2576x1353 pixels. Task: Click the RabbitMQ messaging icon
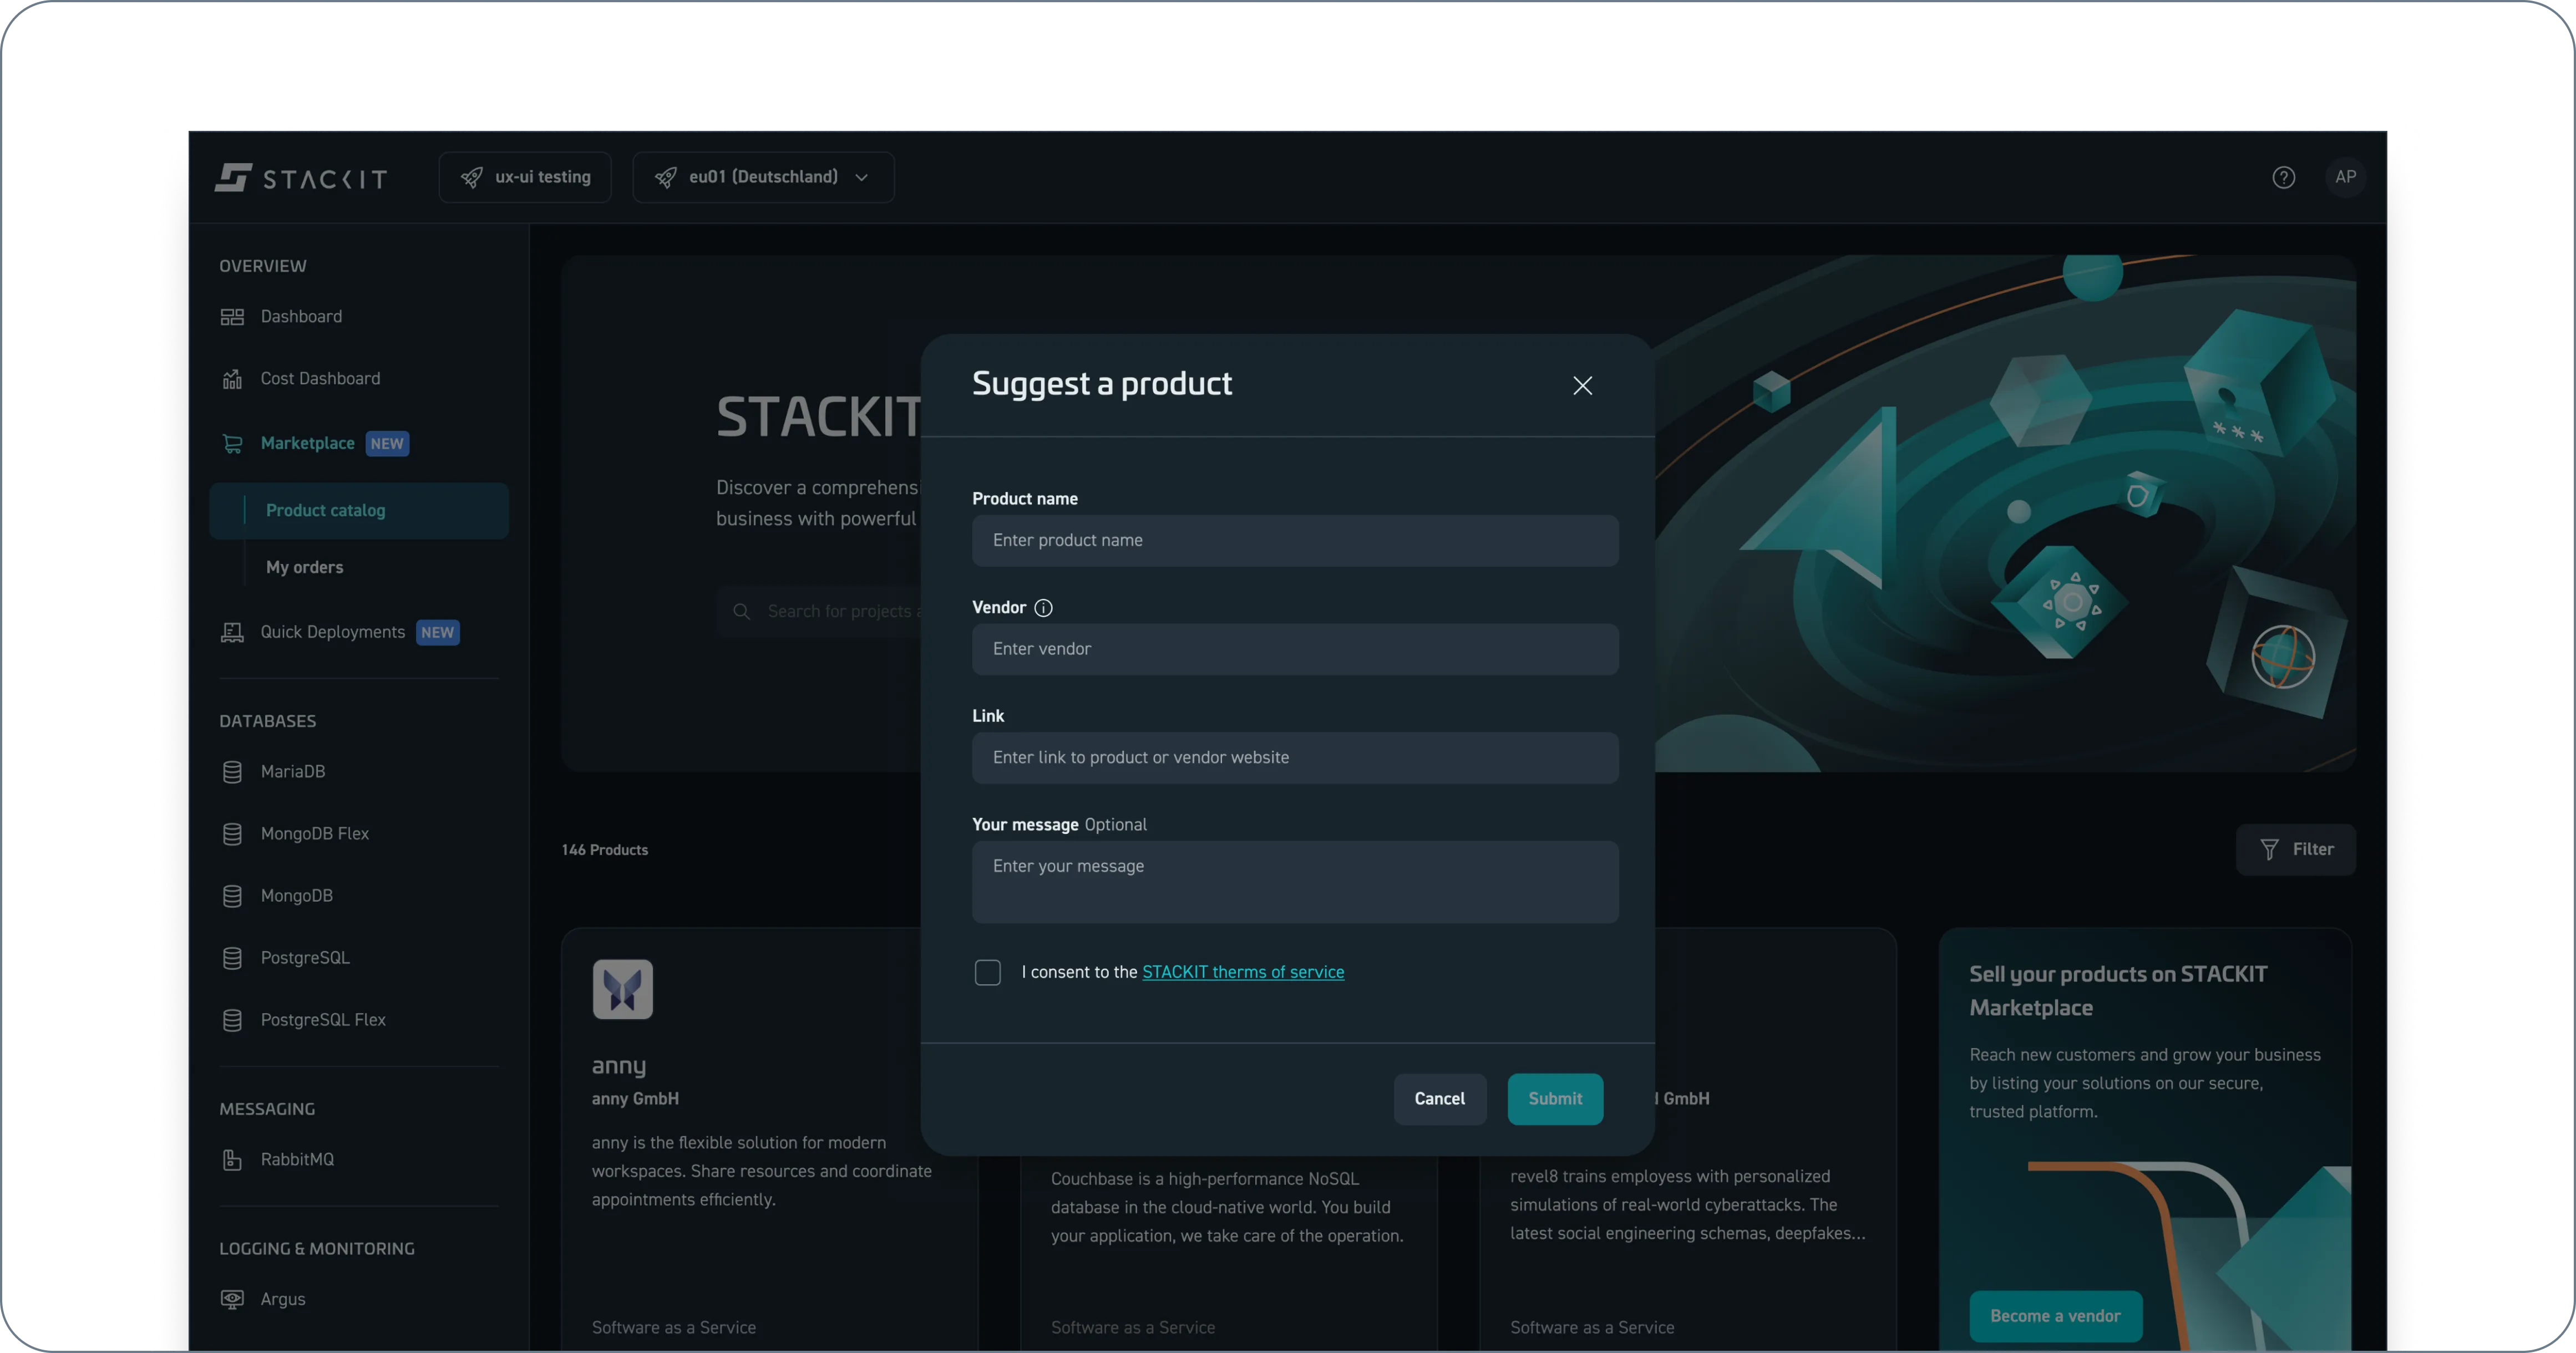coord(232,1160)
